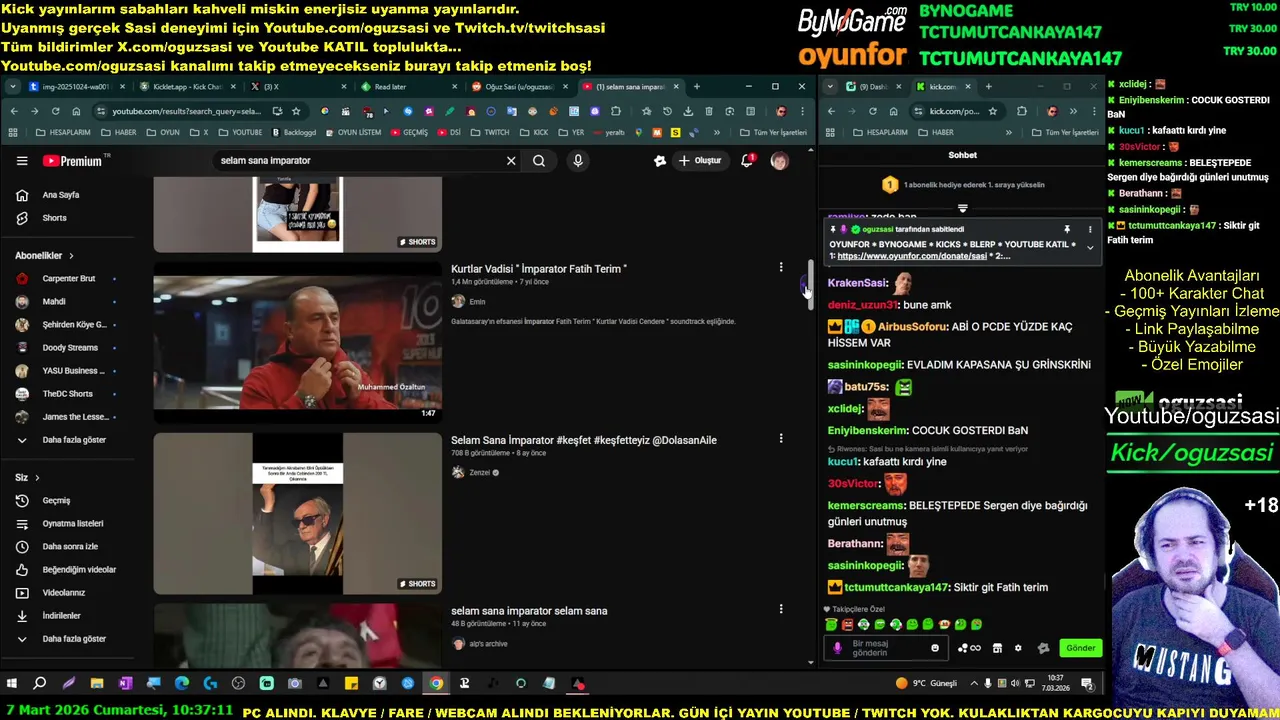Image resolution: width=1280 pixels, height=720 pixels.
Task: Open the Kick chat settings gear
Action: 1018,648
